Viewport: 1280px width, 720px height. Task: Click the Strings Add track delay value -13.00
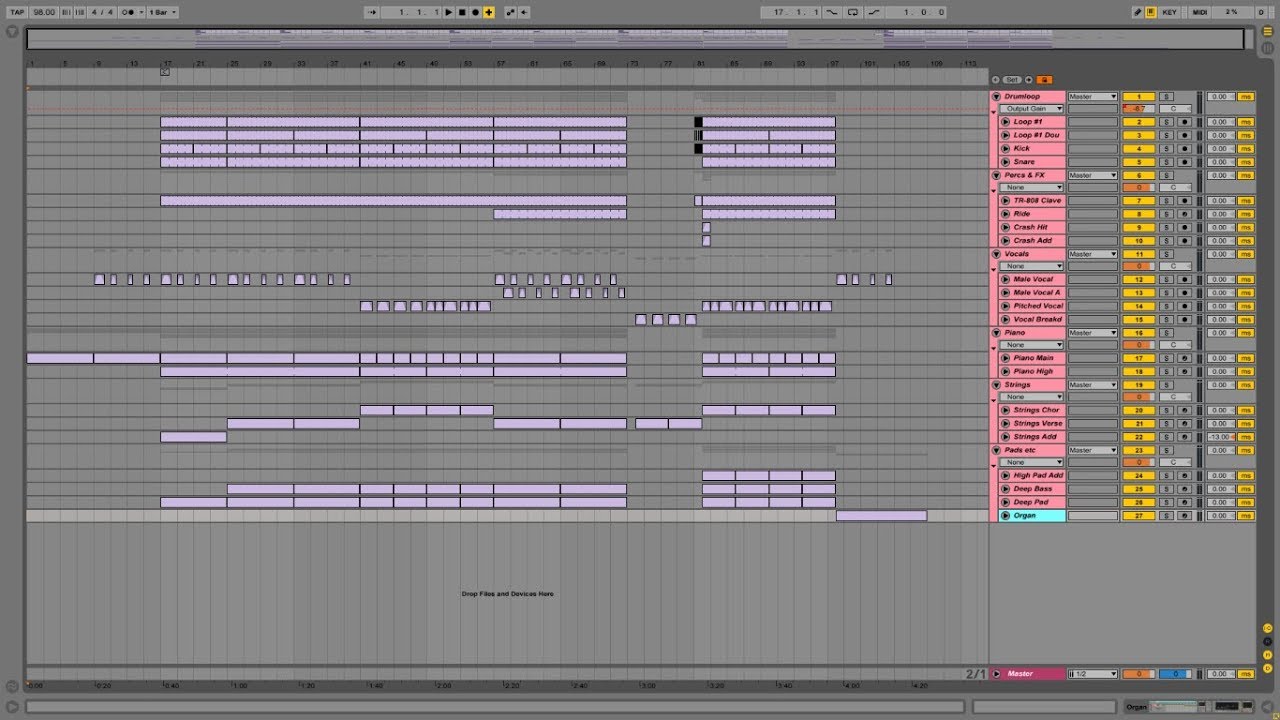tap(1221, 437)
